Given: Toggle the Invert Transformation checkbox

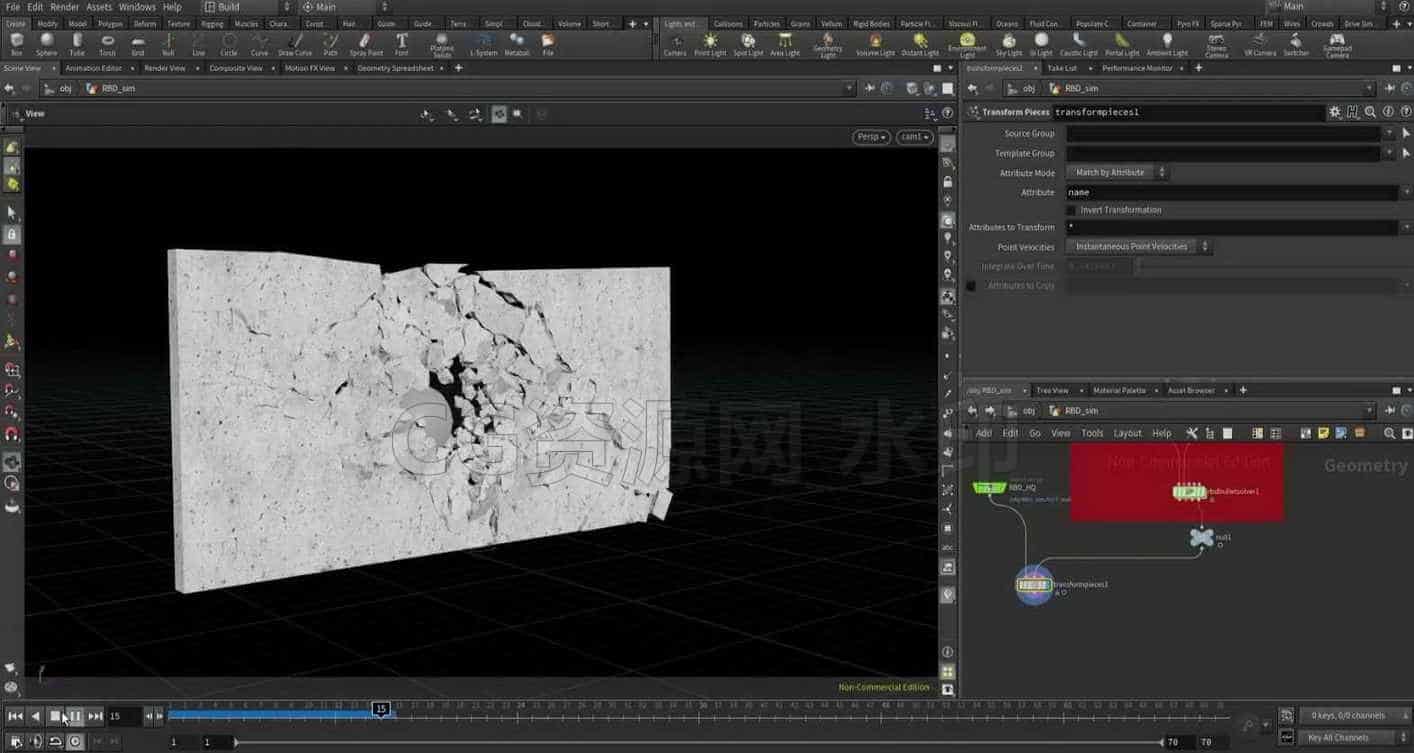Looking at the screenshot, I should 1071,210.
